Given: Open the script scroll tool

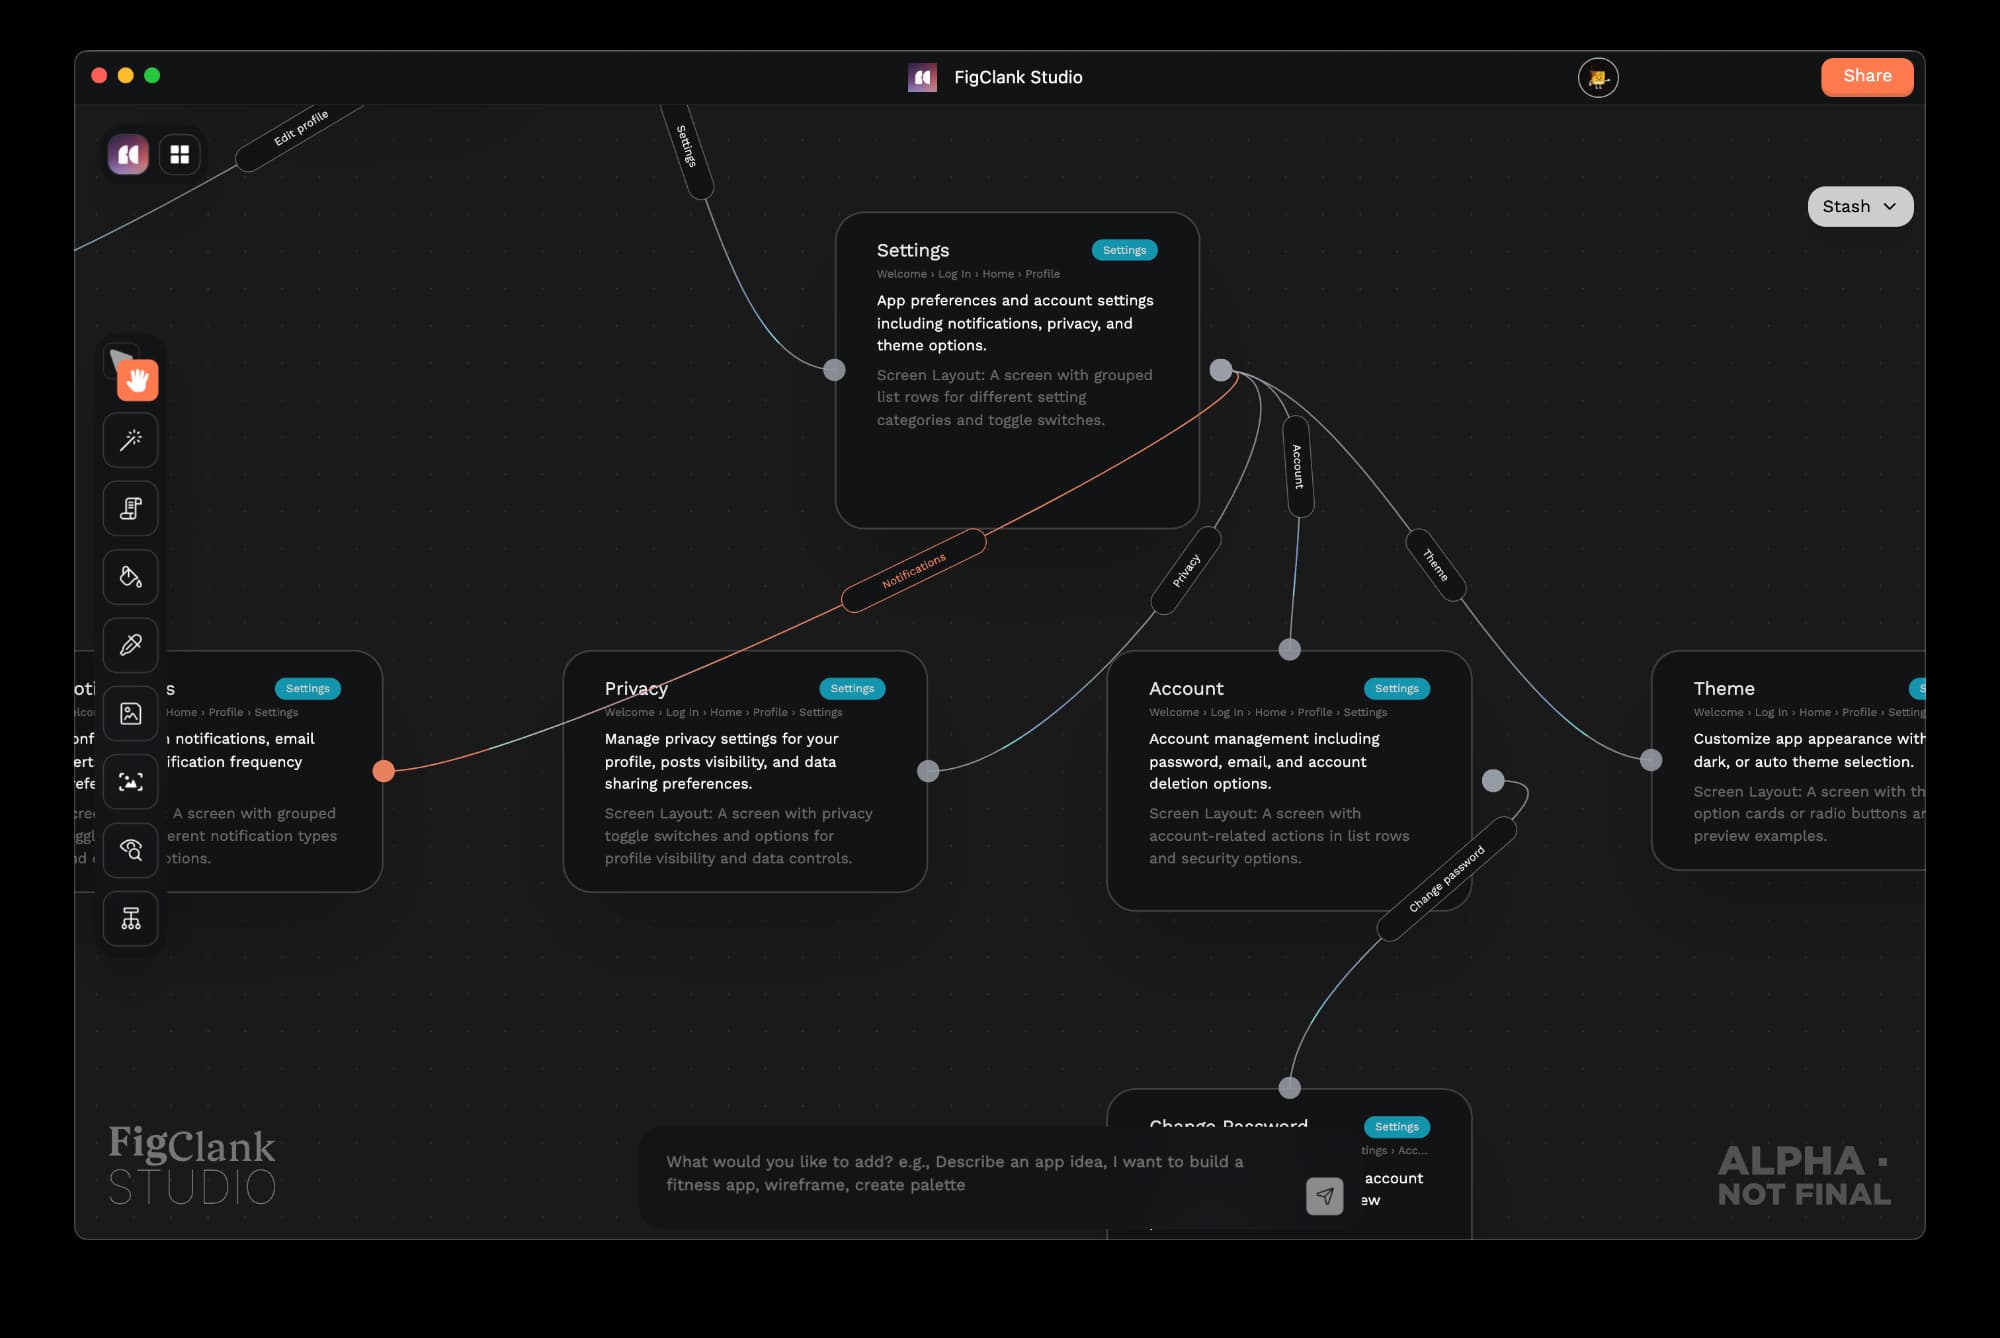Looking at the screenshot, I should 131,508.
